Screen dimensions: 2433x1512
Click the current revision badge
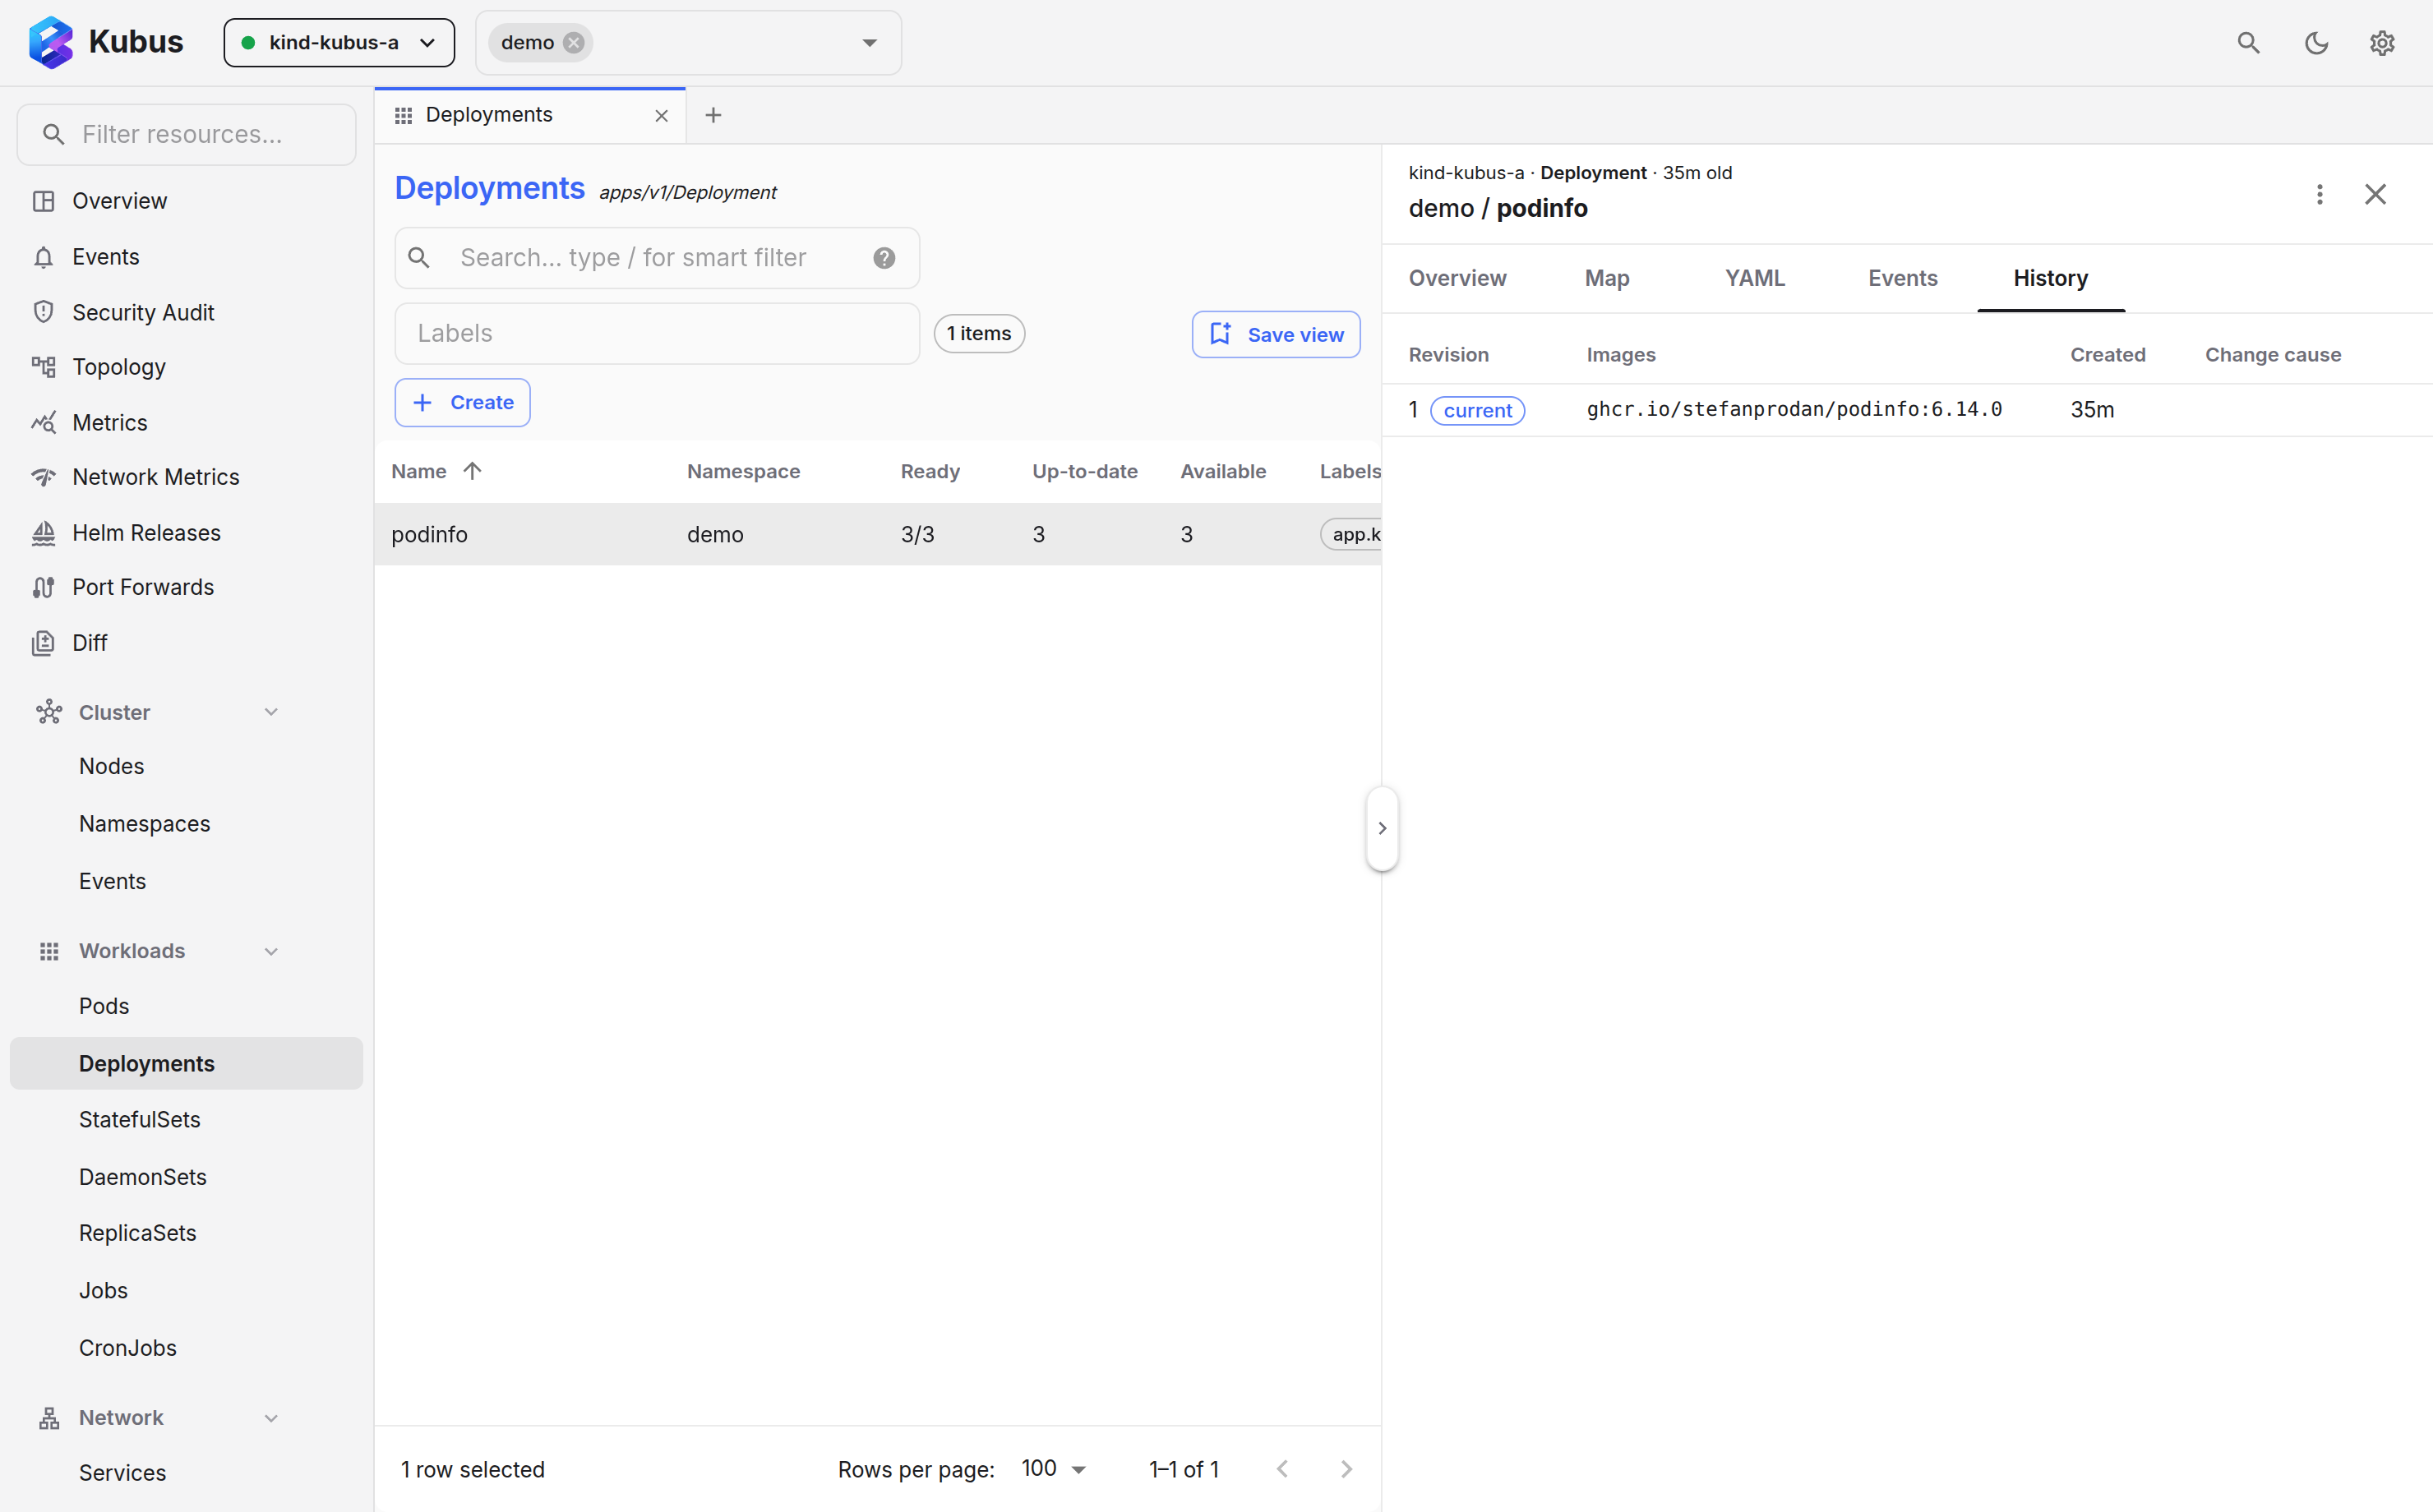pos(1477,410)
